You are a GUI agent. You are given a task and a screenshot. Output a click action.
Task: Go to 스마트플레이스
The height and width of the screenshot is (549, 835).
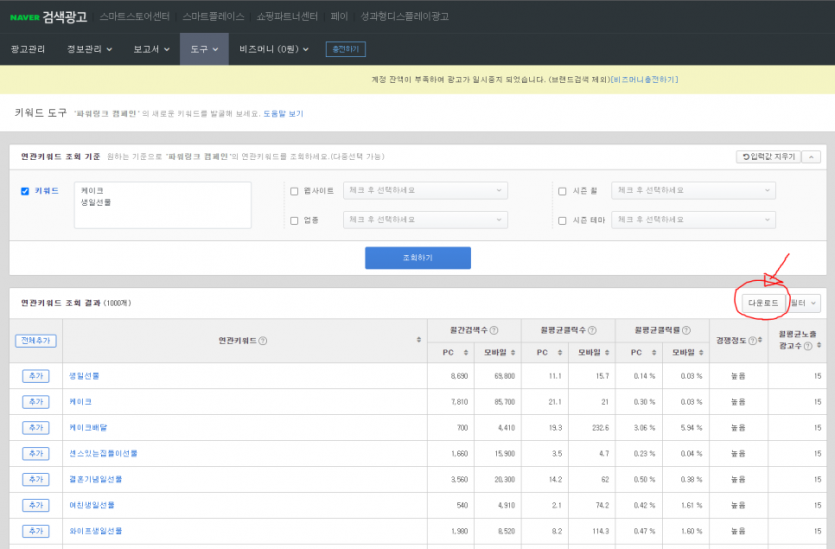pyautogui.click(x=213, y=17)
